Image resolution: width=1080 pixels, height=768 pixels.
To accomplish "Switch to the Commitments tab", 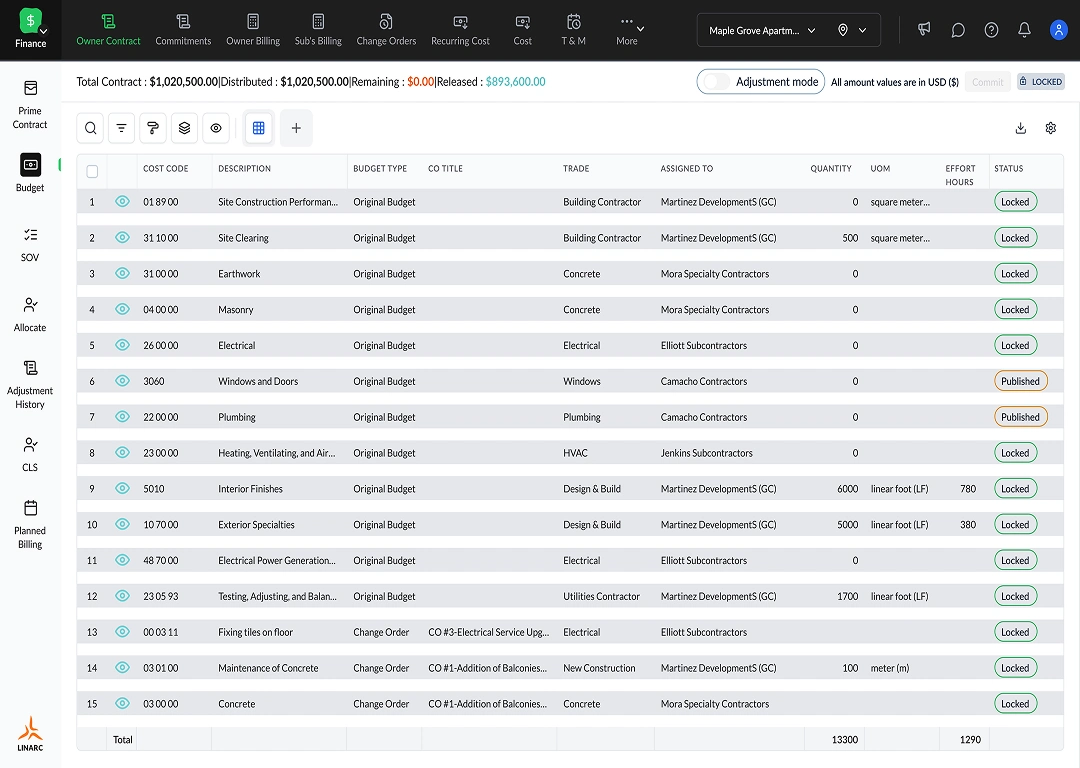I will click(183, 30).
